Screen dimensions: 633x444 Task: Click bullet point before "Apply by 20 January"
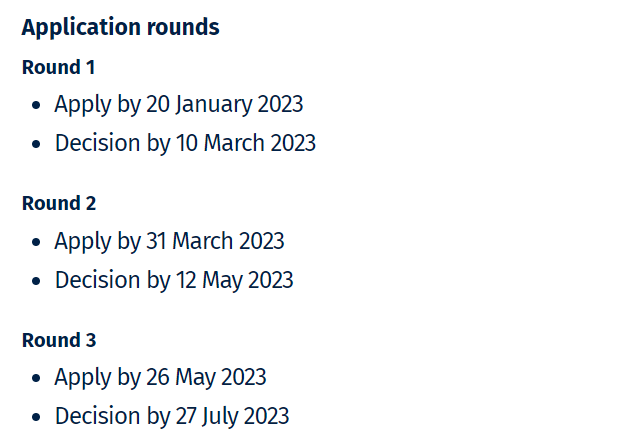[37, 105]
